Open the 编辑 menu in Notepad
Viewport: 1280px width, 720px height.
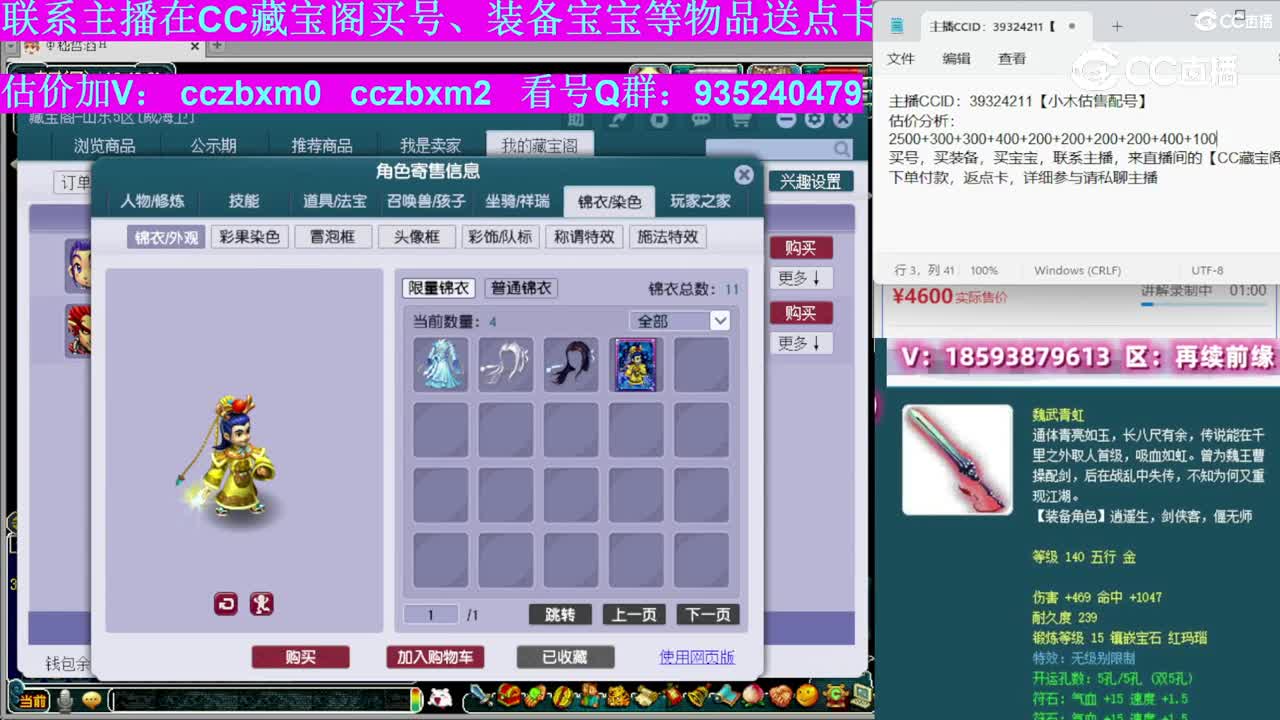tap(956, 59)
